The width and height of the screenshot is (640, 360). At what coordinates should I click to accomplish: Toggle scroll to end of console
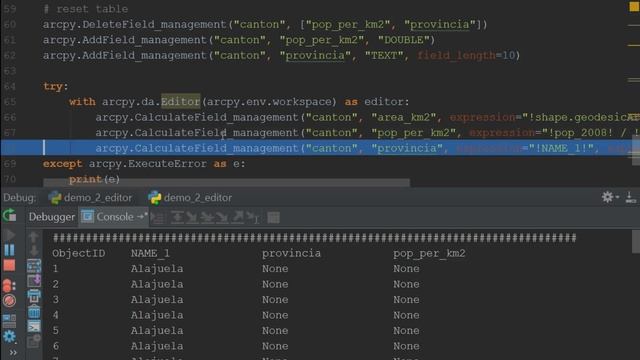point(34,281)
